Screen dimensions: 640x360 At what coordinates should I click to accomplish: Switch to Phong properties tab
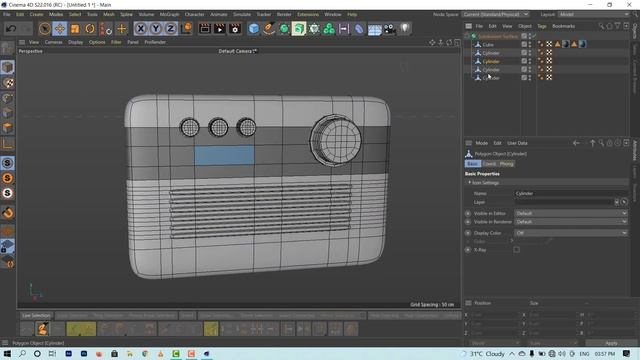(x=507, y=164)
